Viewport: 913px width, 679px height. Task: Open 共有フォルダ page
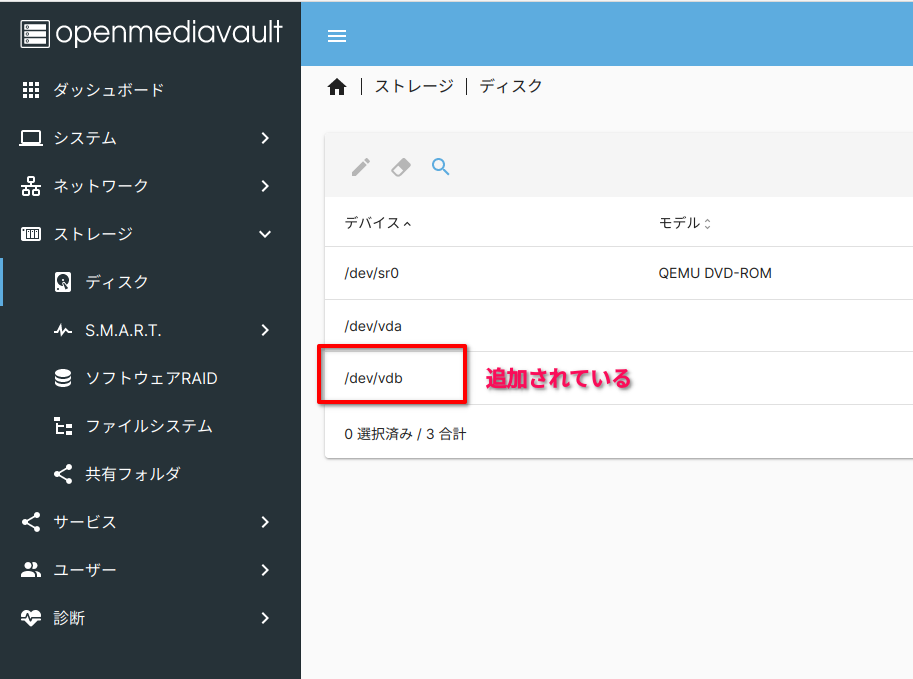click(x=150, y=474)
